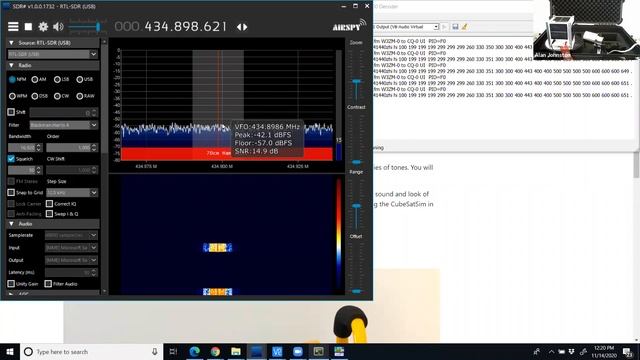Select the AM demodulation mode
The width and height of the screenshot is (640, 360).
35,80
